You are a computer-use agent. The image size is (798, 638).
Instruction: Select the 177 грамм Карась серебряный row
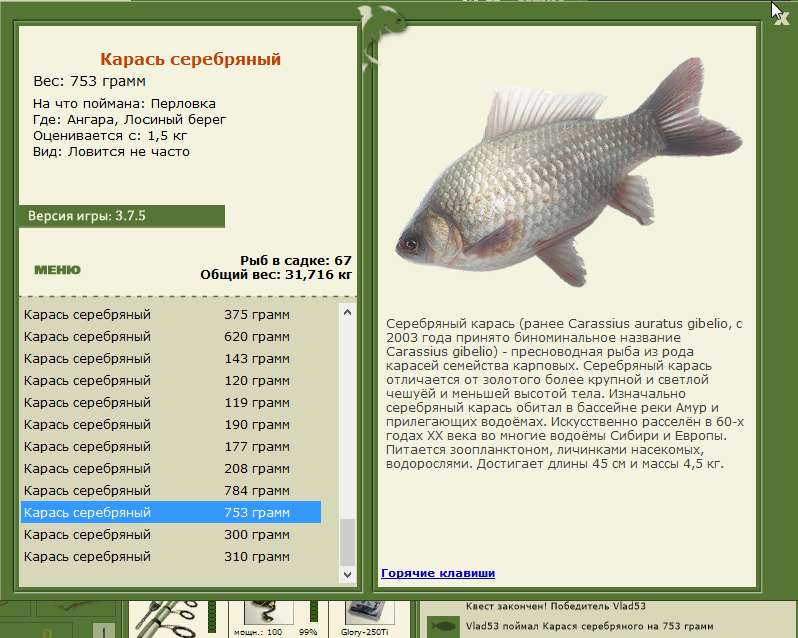pyautogui.click(x=171, y=446)
